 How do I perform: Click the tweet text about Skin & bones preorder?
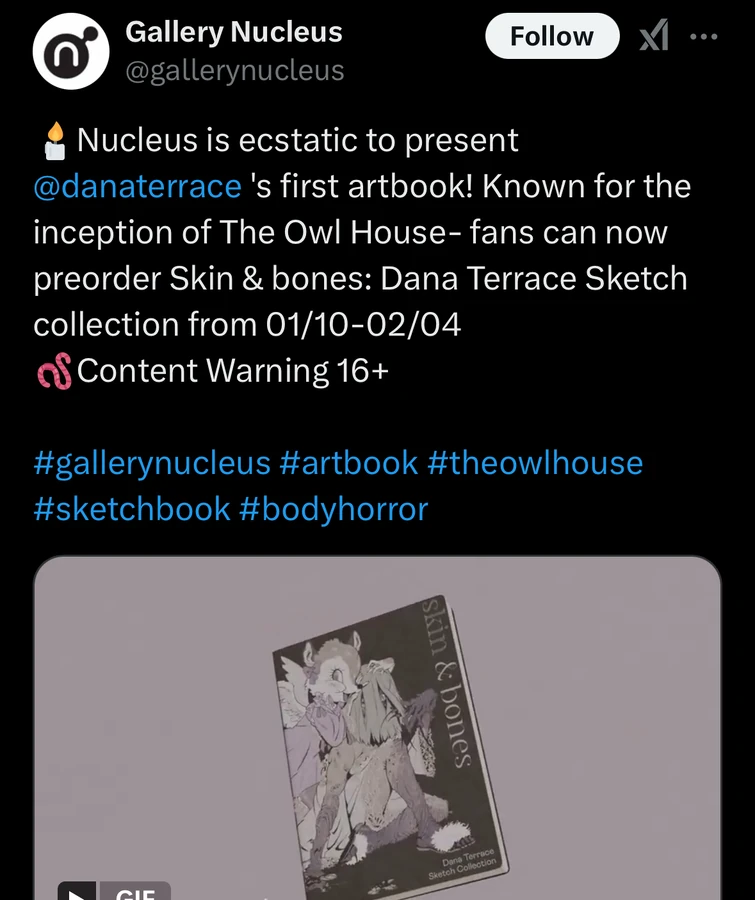362,232
